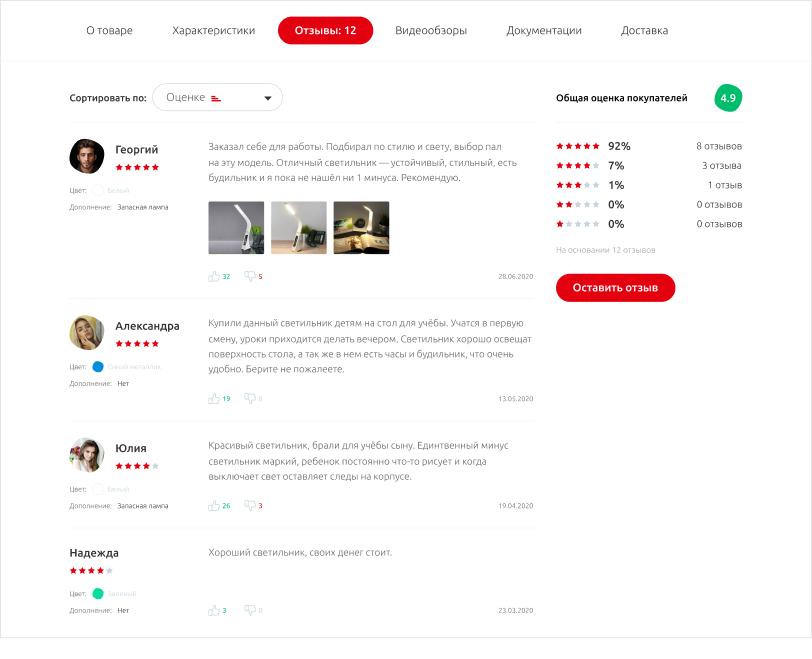Open the Оценке sort dropdown

217,97
